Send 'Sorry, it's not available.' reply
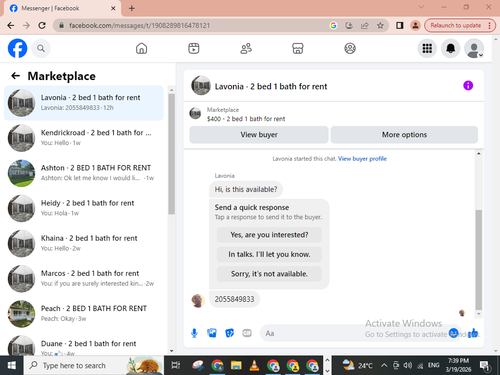 269,274
